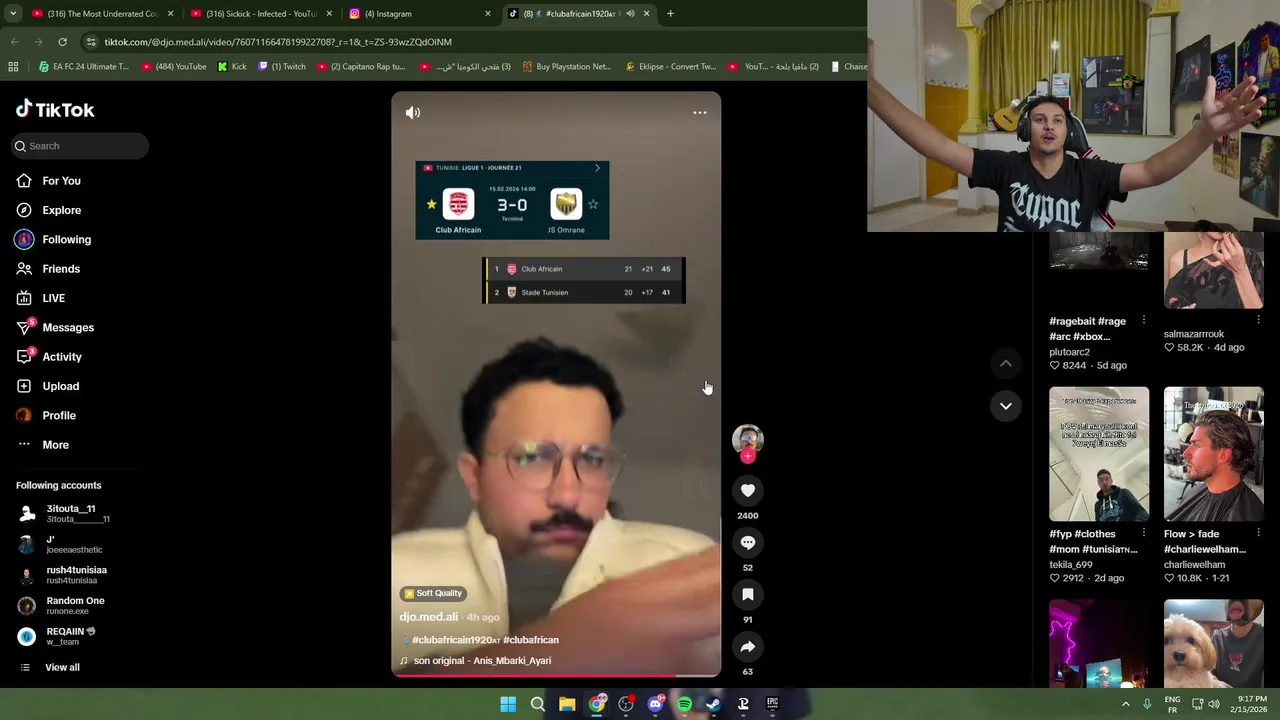This screenshot has width=1280, height=720.
Task: Open the tab search dropdown
Action: click(x=12, y=14)
